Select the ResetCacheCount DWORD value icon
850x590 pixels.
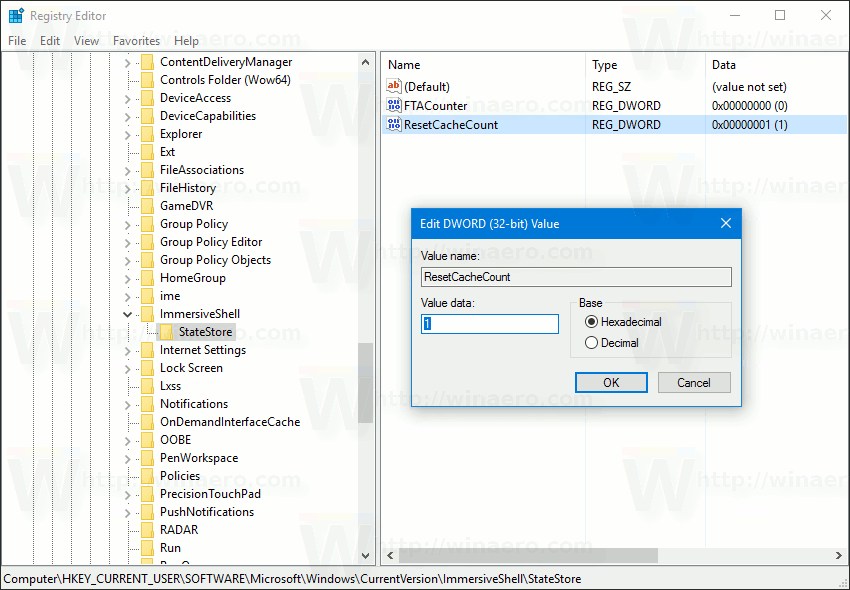(x=394, y=124)
